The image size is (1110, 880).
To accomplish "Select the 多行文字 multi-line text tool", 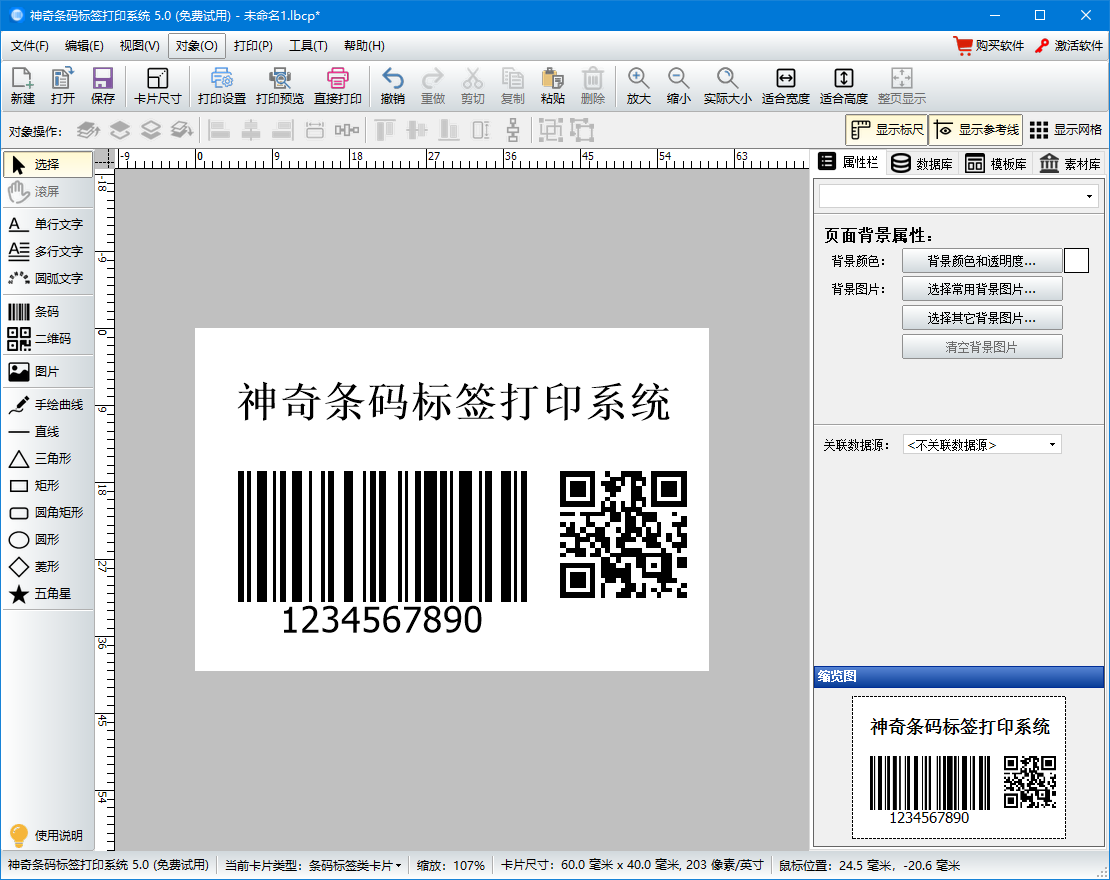I will (x=47, y=251).
